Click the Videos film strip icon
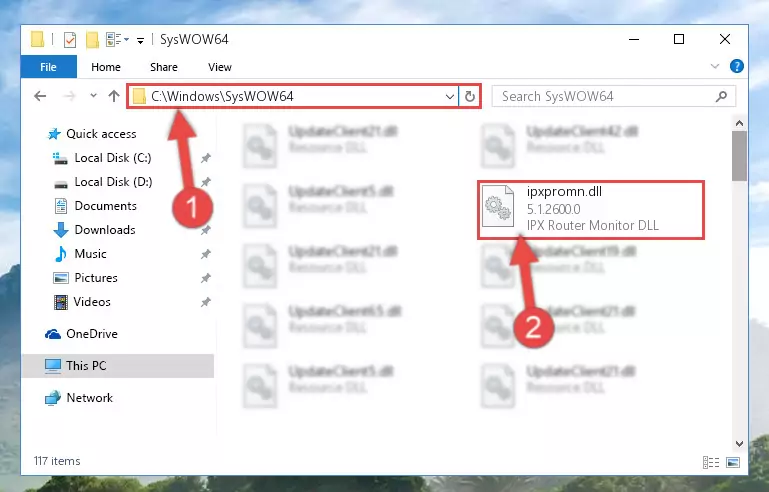 61,302
